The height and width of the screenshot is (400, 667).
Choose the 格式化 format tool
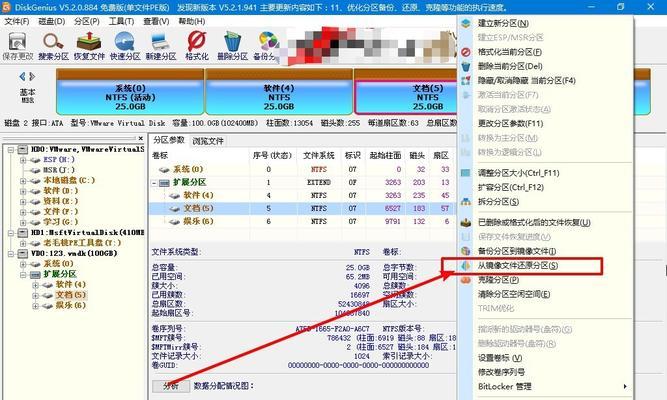(197, 46)
